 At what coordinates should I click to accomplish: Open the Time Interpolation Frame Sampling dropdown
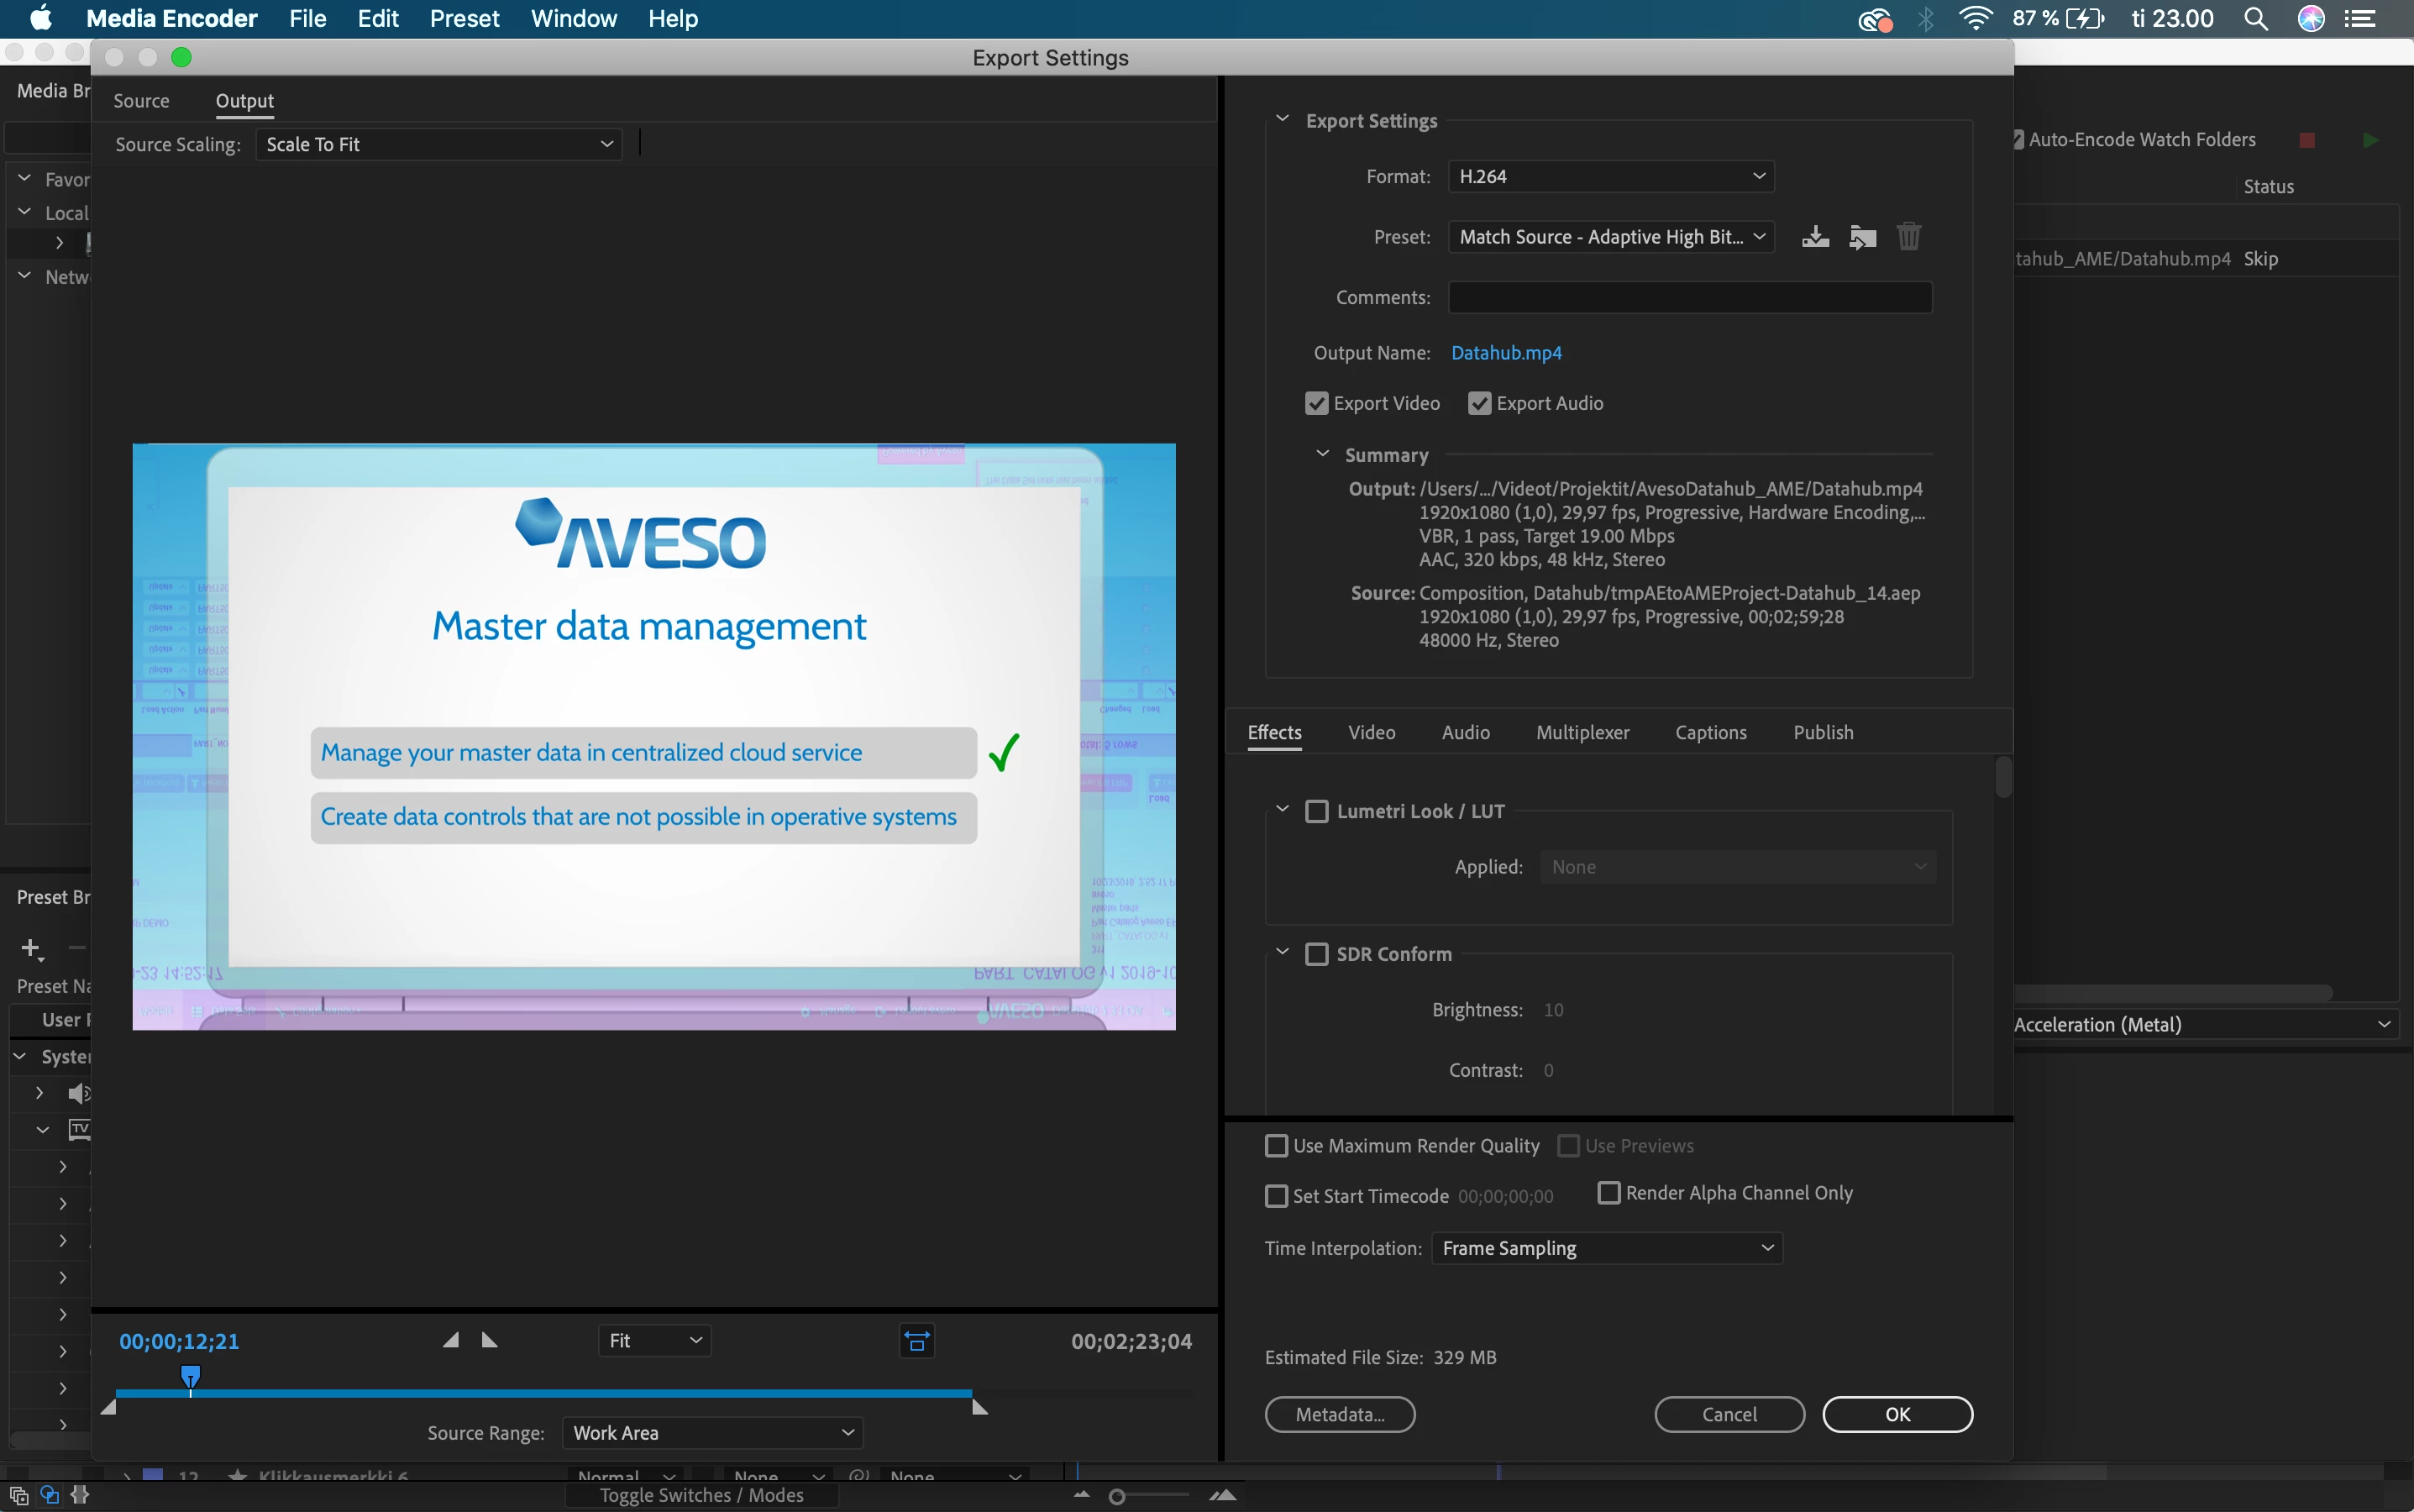tap(1606, 1248)
